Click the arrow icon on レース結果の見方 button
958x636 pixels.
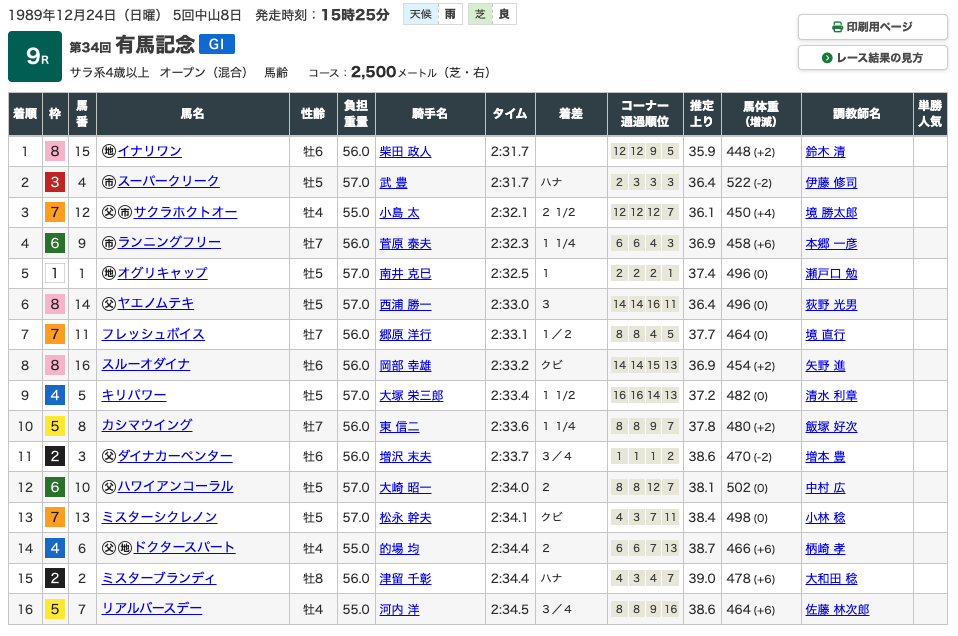pos(827,58)
